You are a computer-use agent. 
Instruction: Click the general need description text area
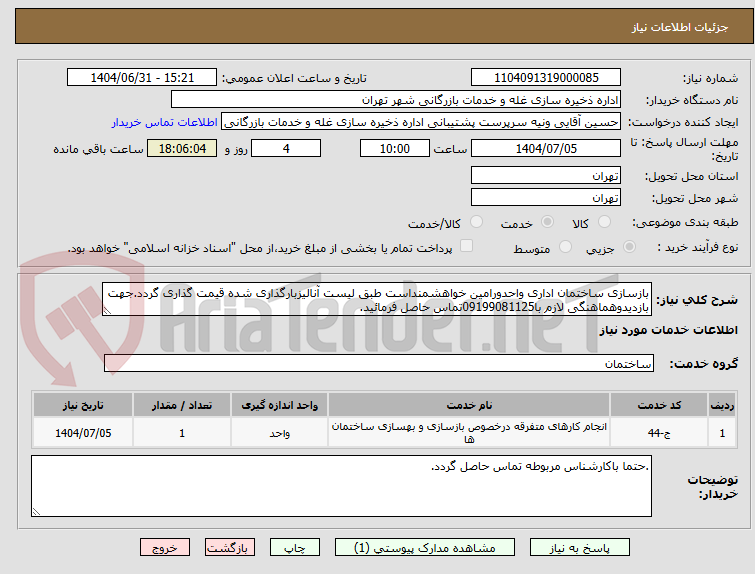point(377,300)
